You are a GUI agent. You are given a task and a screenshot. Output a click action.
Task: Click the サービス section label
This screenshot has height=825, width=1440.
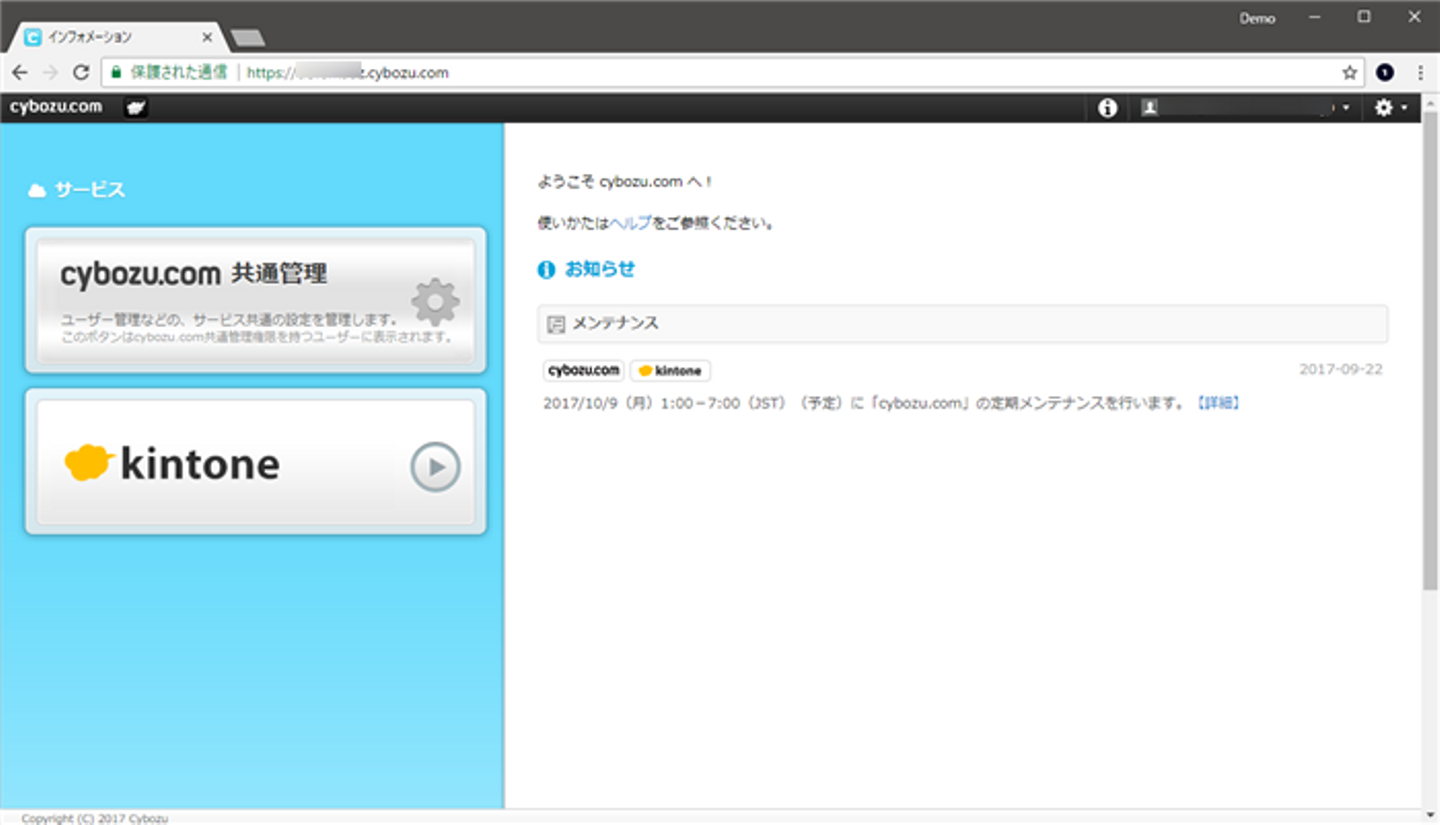coord(90,190)
